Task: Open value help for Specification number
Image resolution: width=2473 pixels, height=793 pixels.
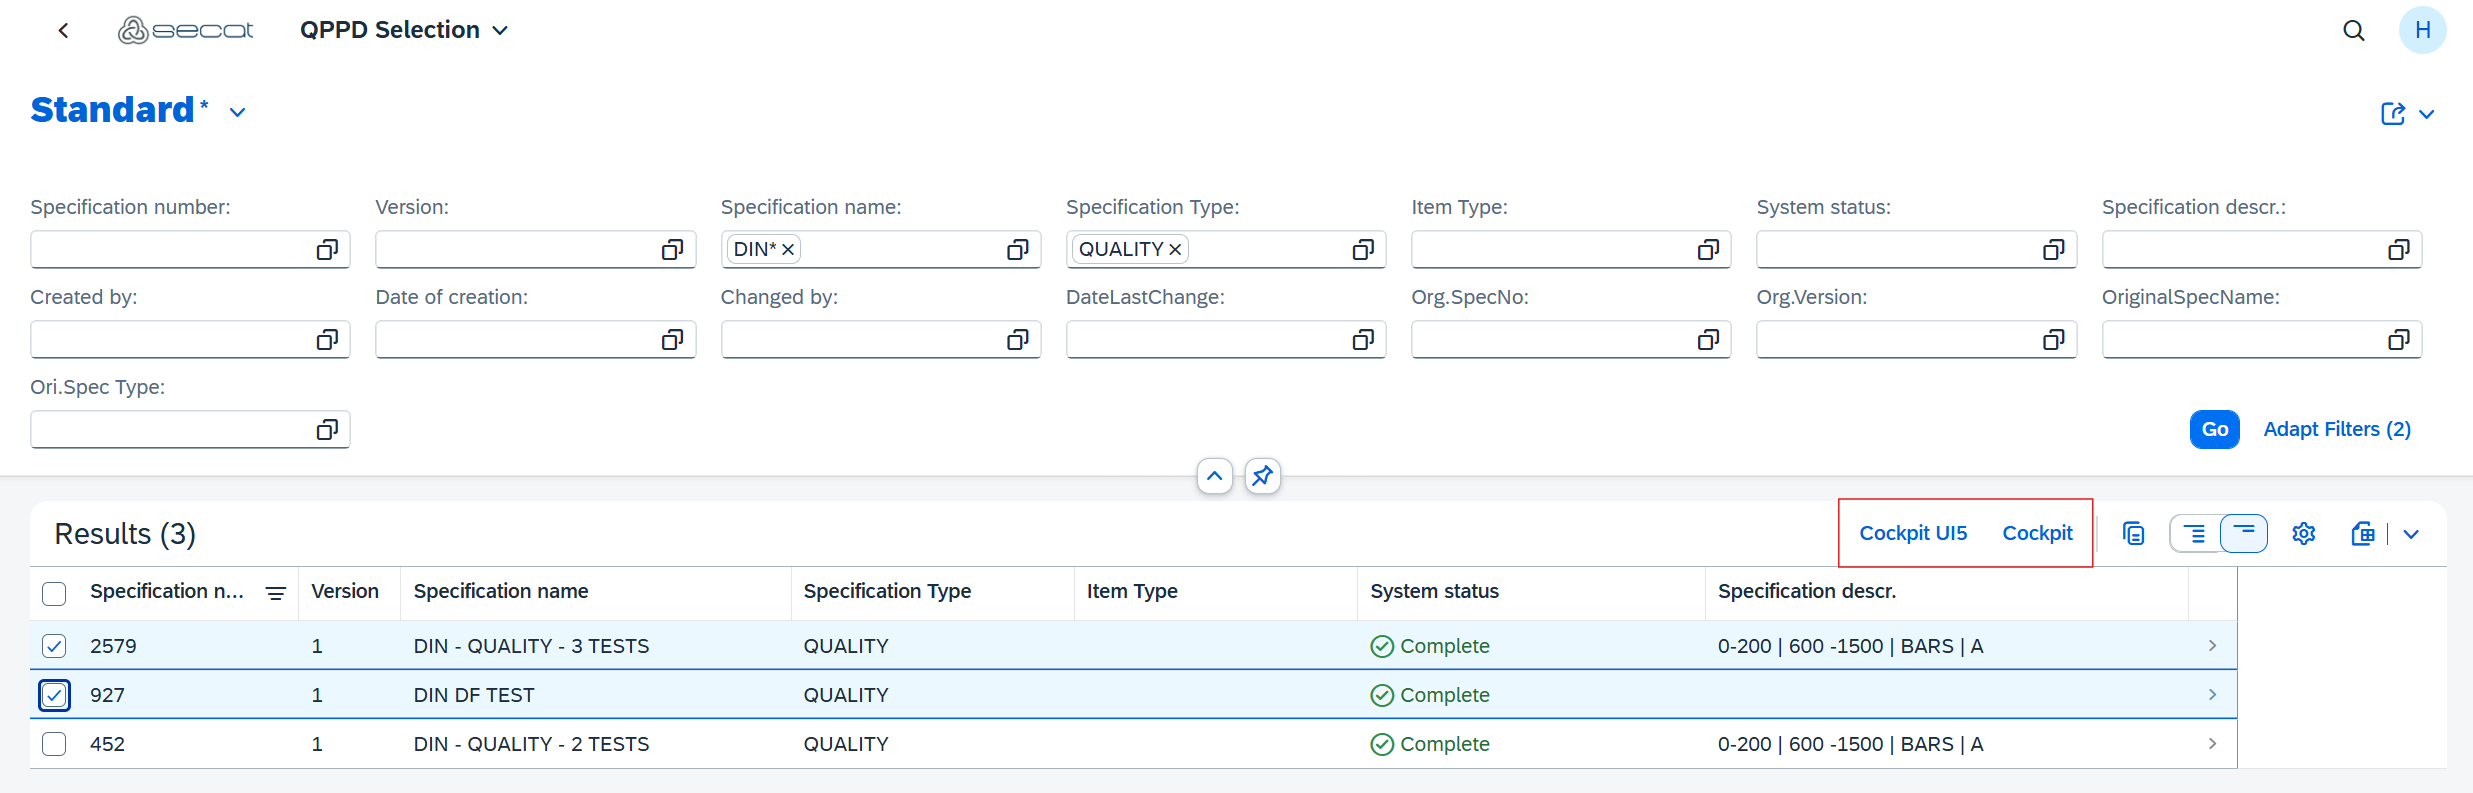Action: point(327,250)
